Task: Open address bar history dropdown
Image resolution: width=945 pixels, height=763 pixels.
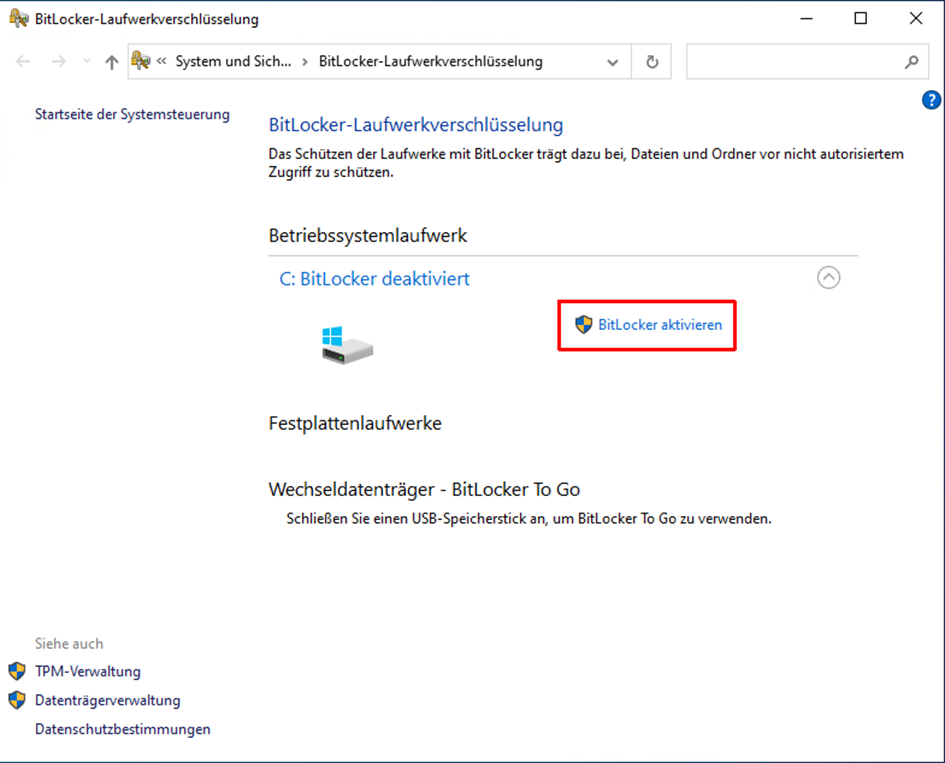Action: (x=612, y=61)
